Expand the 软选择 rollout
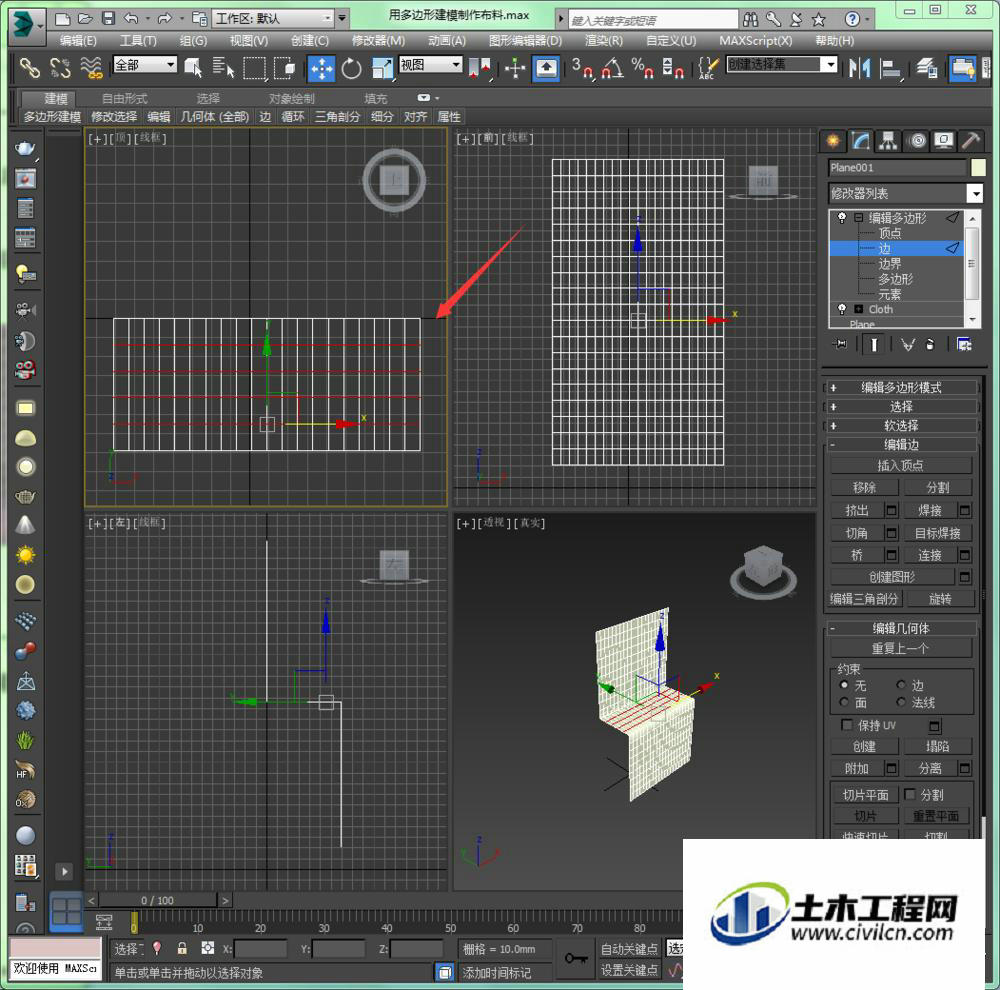 click(901, 425)
